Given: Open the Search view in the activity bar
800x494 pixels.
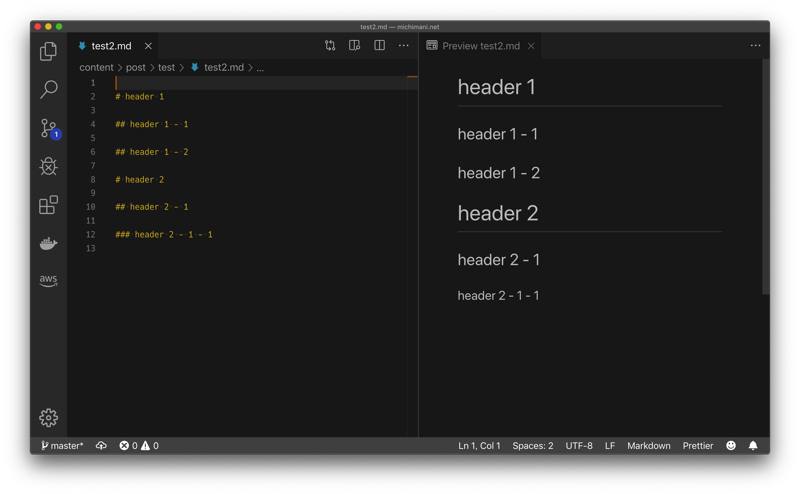Looking at the screenshot, I should tap(48, 89).
